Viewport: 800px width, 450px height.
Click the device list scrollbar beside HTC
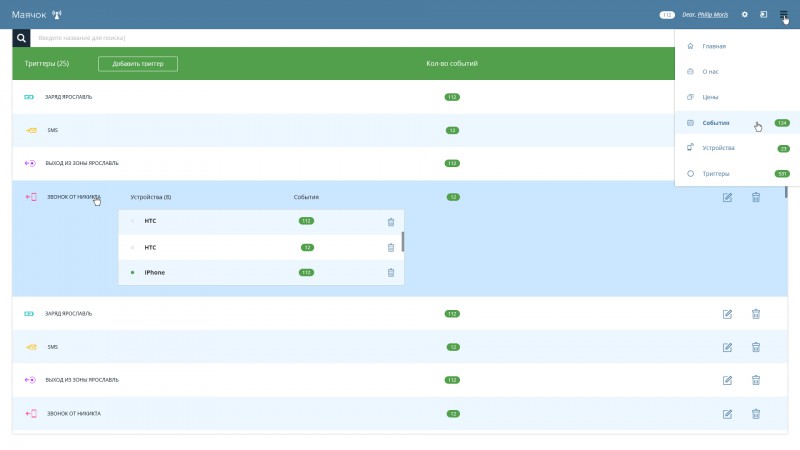tap(403, 242)
